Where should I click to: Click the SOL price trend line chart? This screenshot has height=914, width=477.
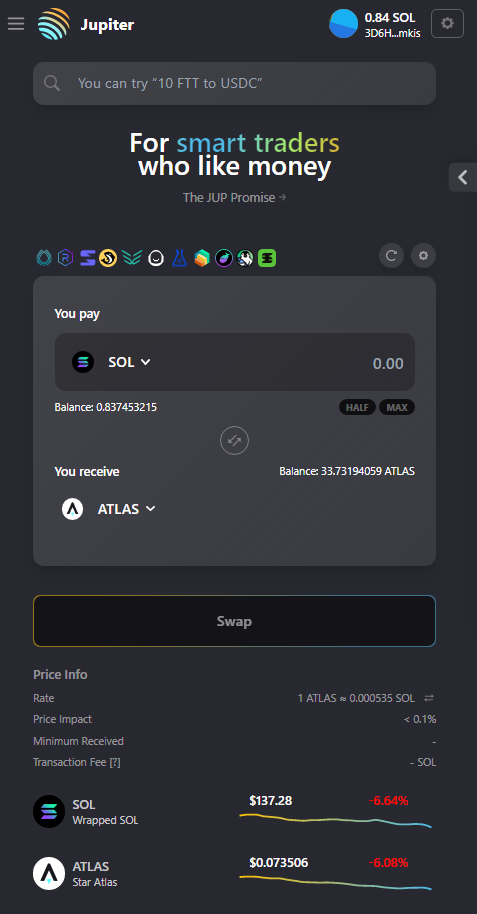(x=335, y=820)
